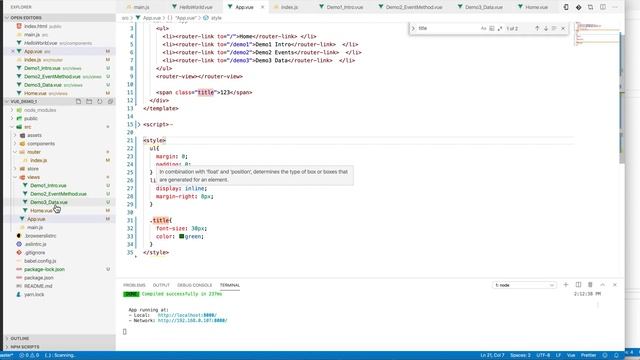Open the localhost:8080 link in terminal
Viewport: 640px width, 360px height.
point(187,315)
